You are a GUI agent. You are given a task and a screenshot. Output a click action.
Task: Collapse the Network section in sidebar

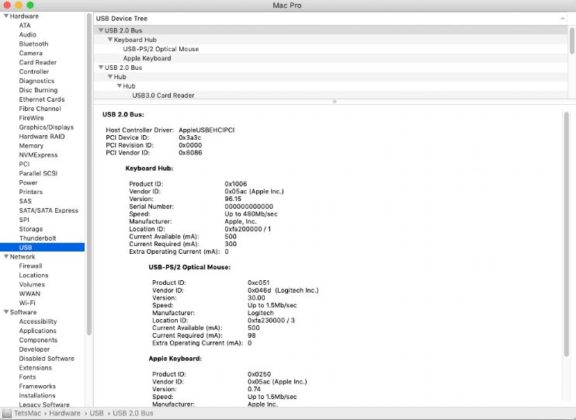pos(6,256)
